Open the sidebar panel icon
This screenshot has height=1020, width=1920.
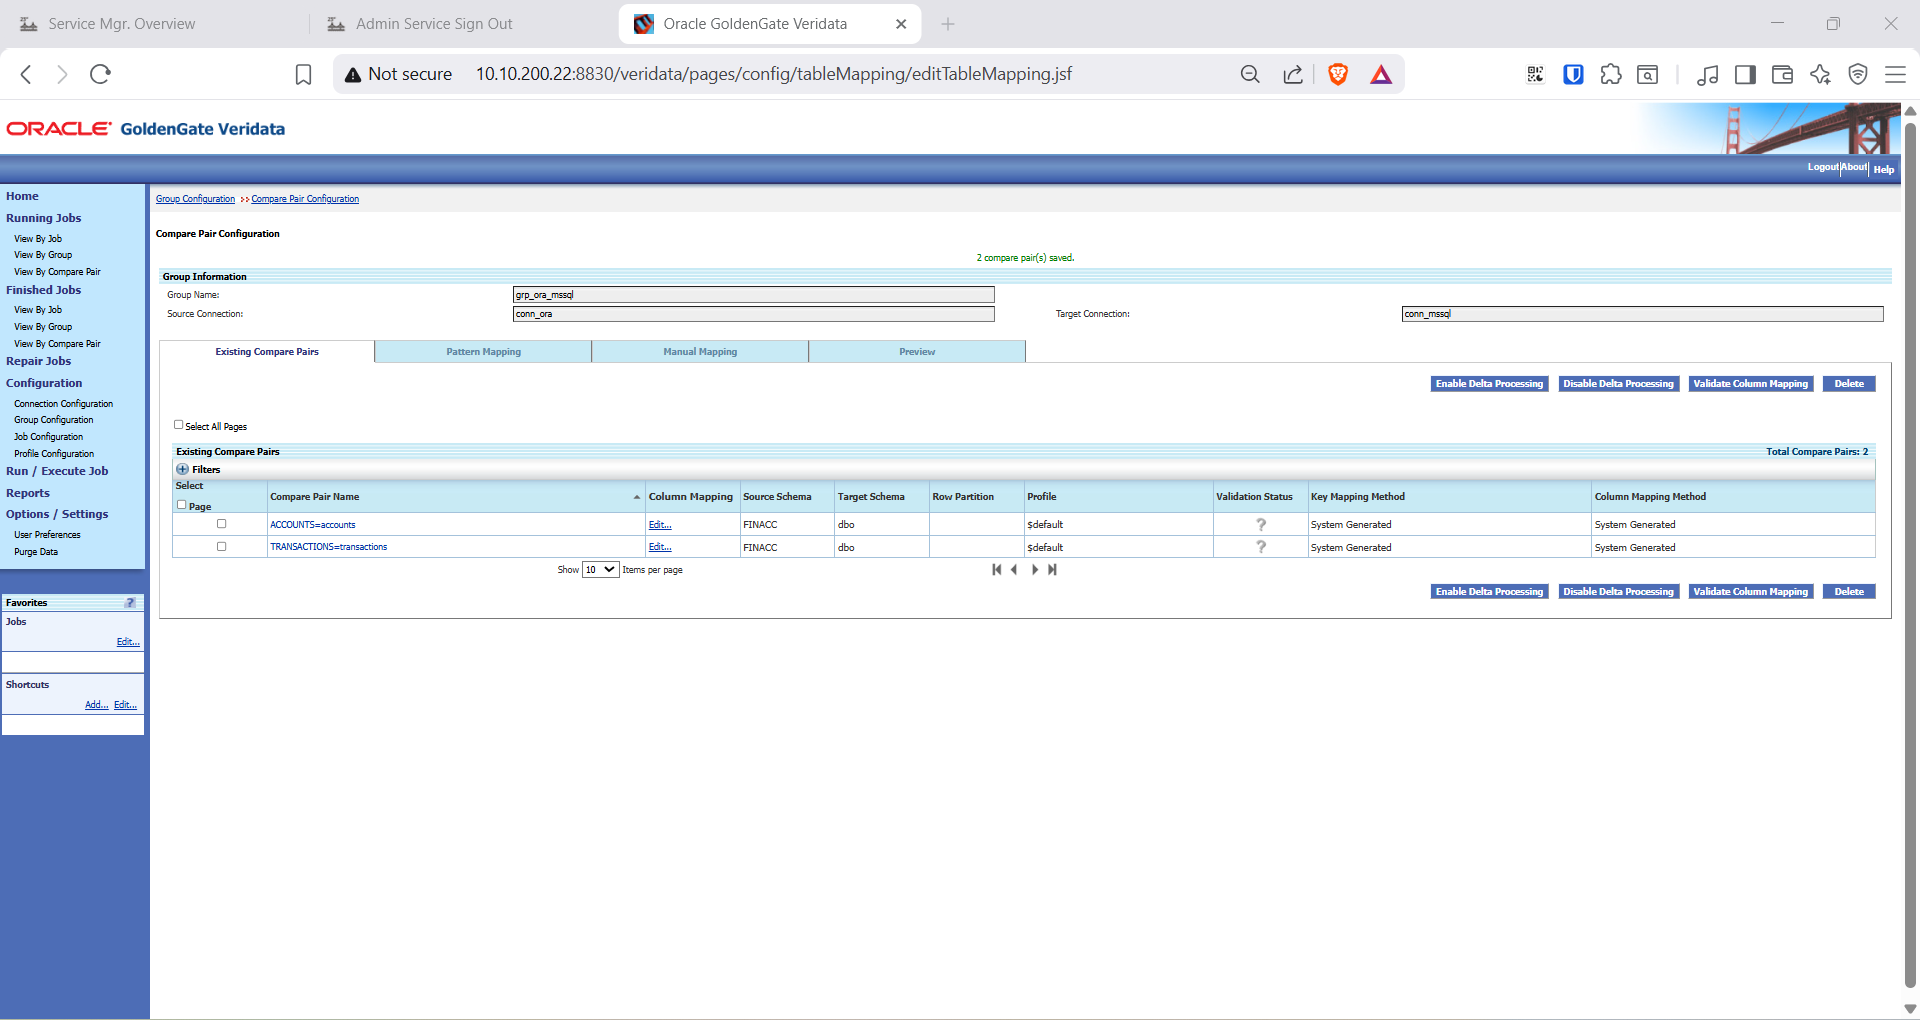click(1745, 74)
